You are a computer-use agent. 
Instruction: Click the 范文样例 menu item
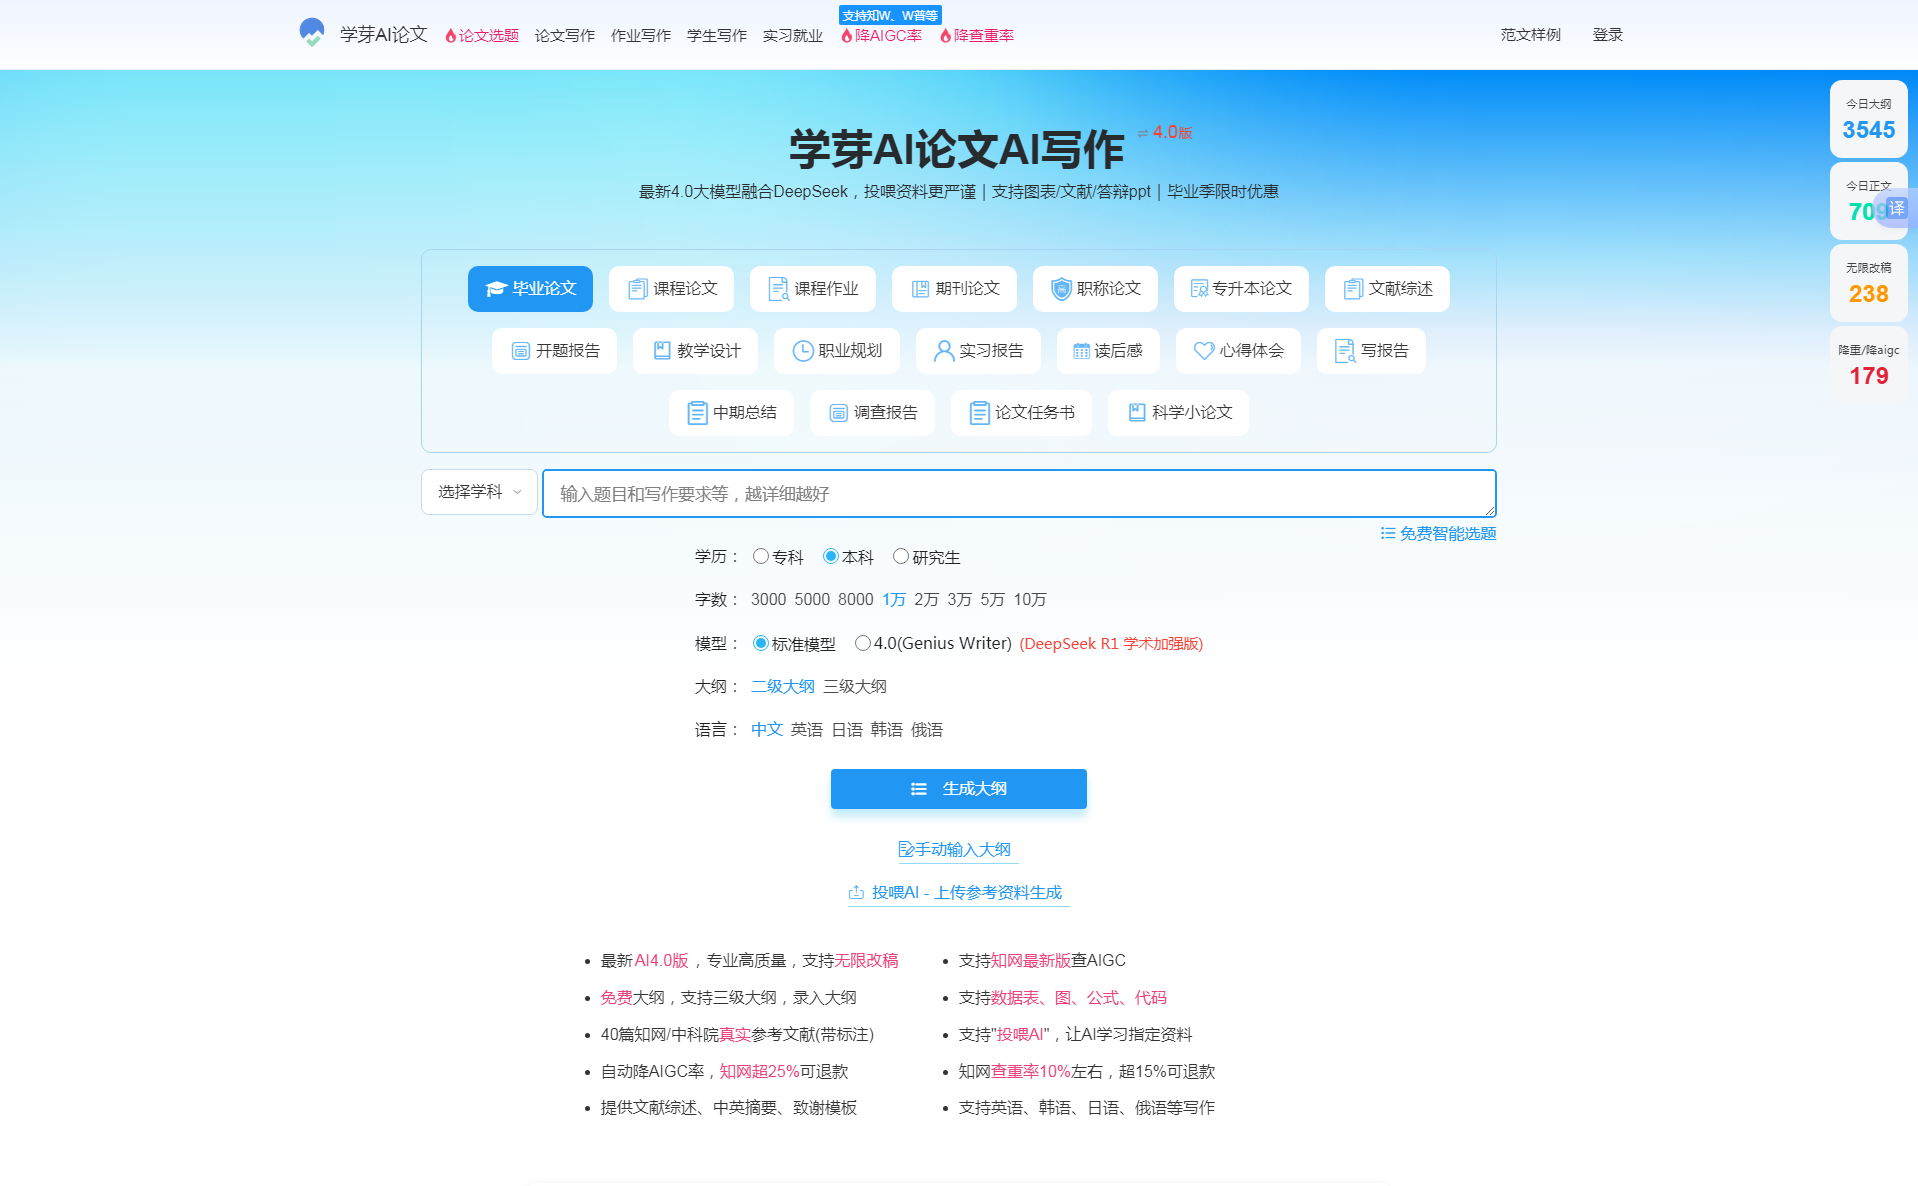(1529, 34)
